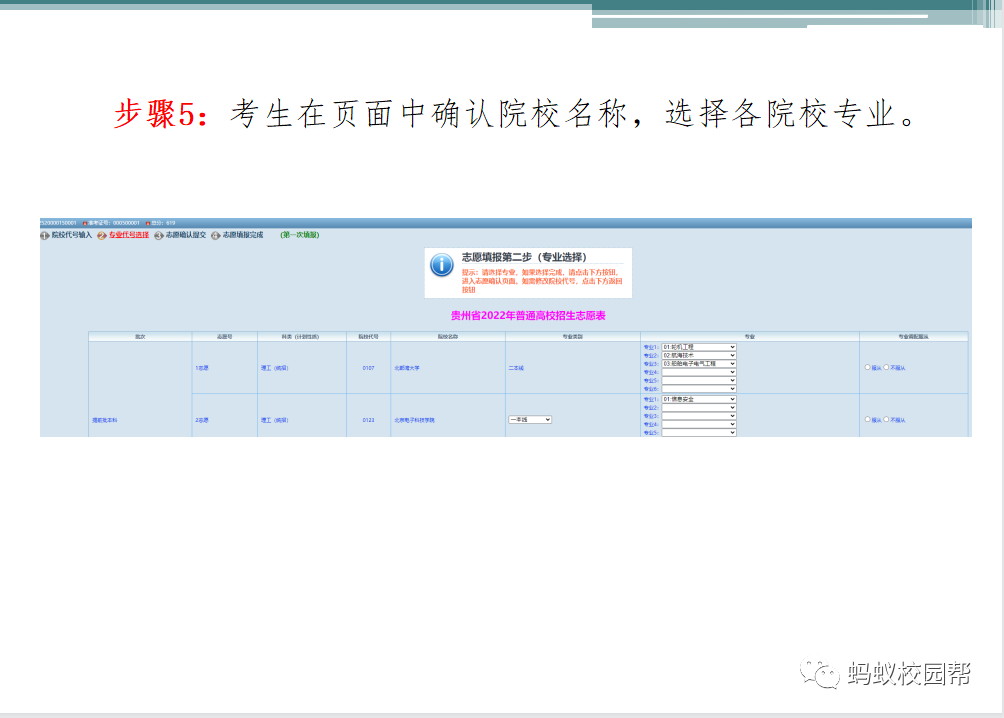Select 服从 radio for the 2志愿 row

coord(867,419)
